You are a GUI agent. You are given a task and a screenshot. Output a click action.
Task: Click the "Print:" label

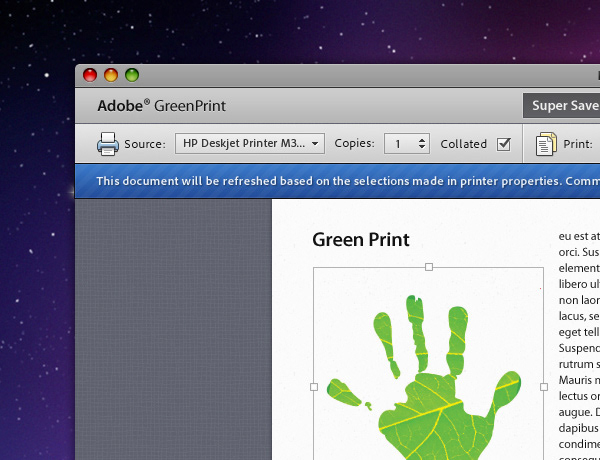tap(578, 144)
